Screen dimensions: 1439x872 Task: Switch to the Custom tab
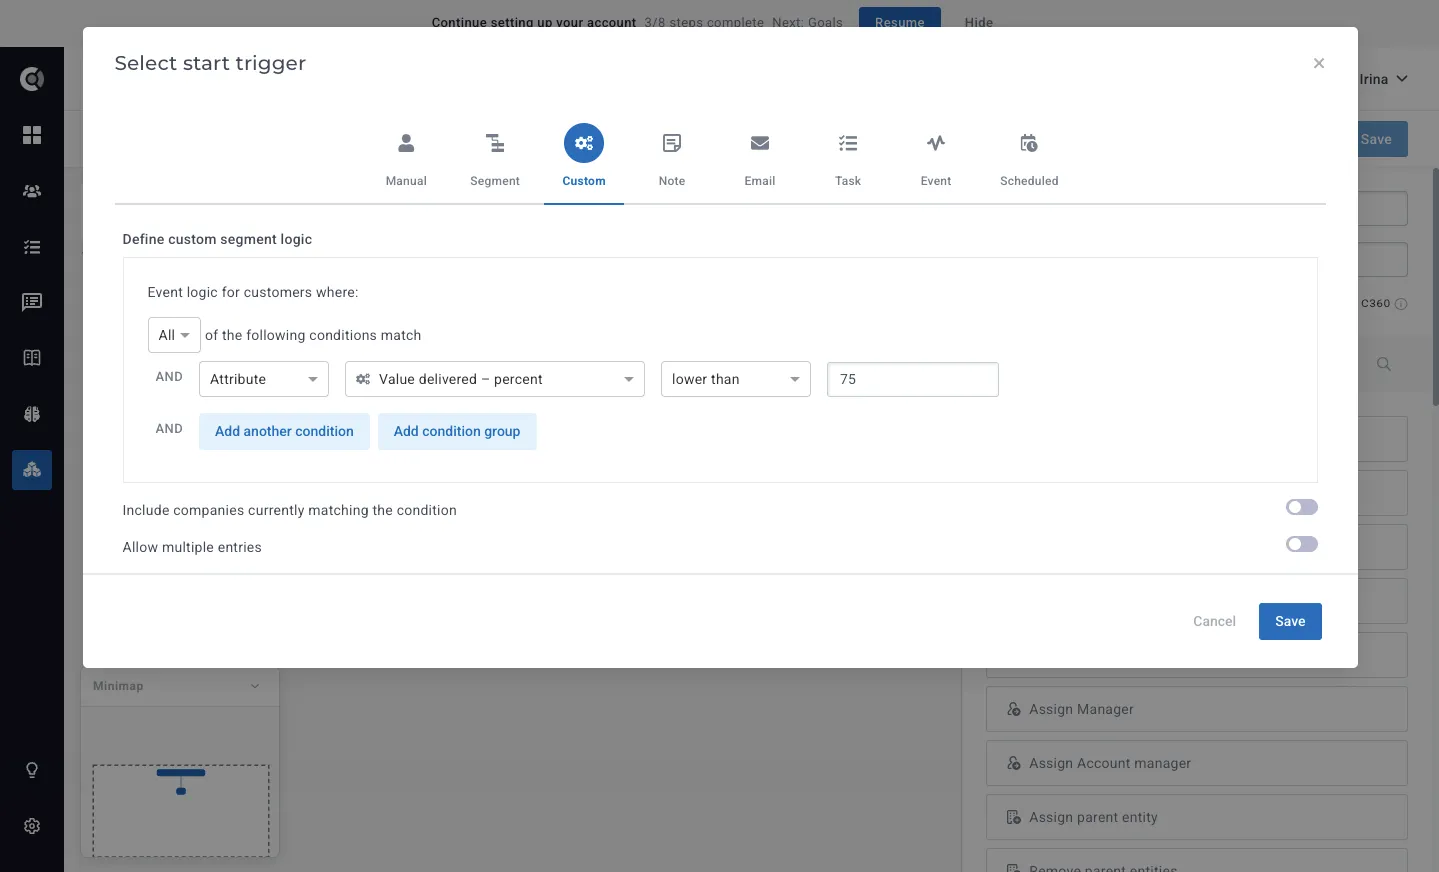584,160
